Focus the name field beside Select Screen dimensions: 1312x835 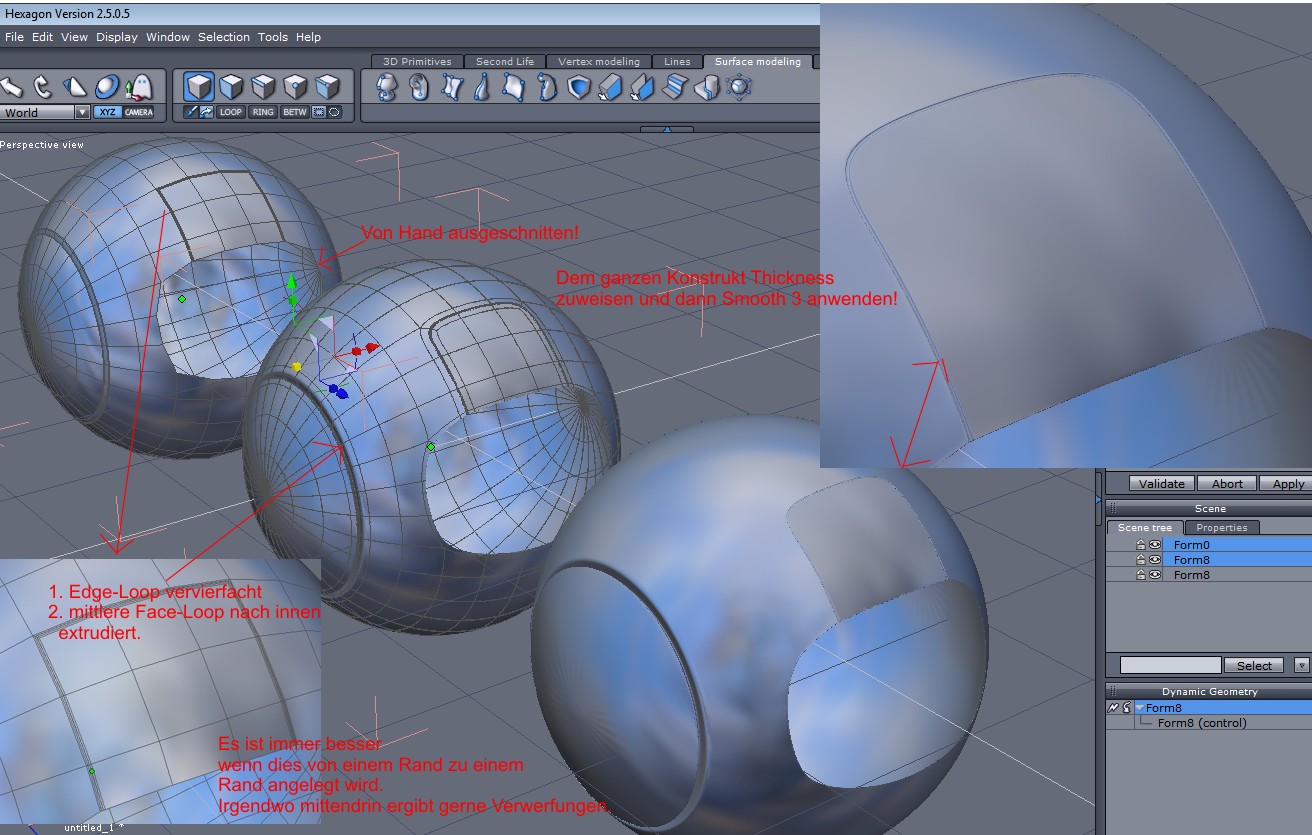click(x=1170, y=665)
